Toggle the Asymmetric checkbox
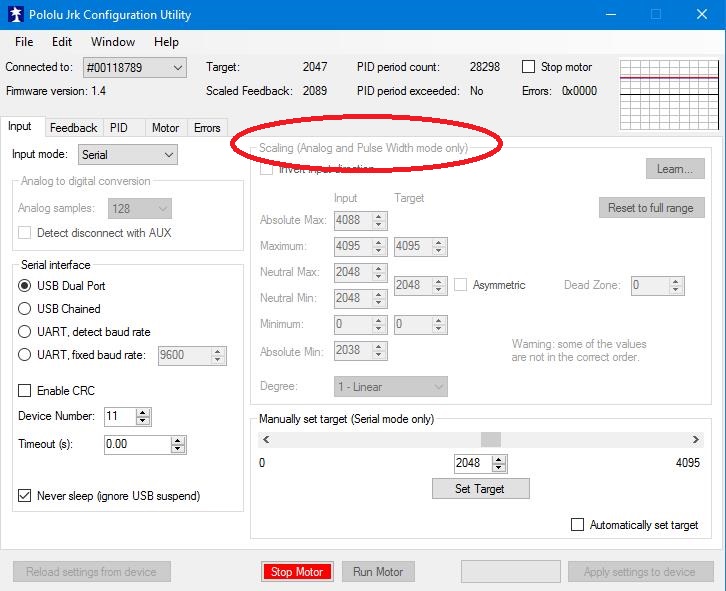The image size is (726, 591). [460, 285]
